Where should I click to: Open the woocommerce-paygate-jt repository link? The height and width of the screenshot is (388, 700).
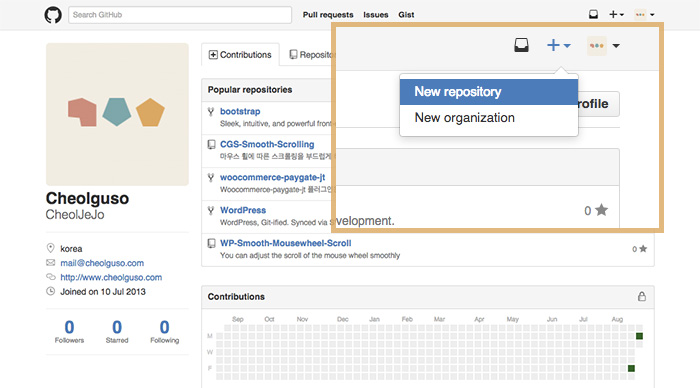coord(272,177)
